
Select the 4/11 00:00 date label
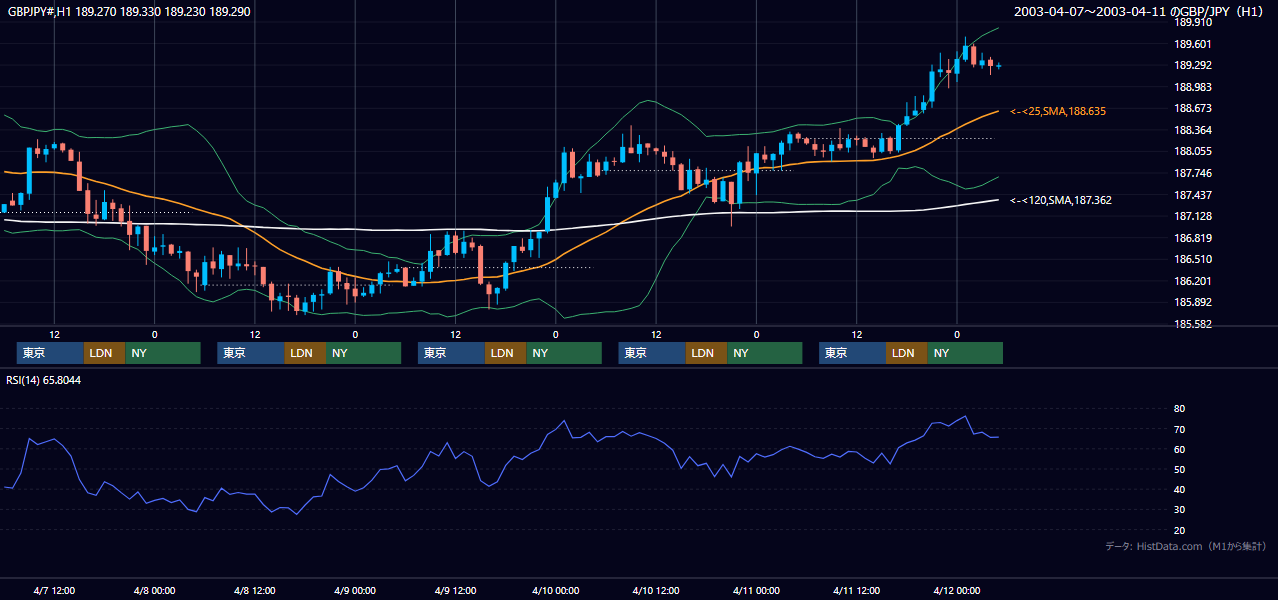(756, 590)
